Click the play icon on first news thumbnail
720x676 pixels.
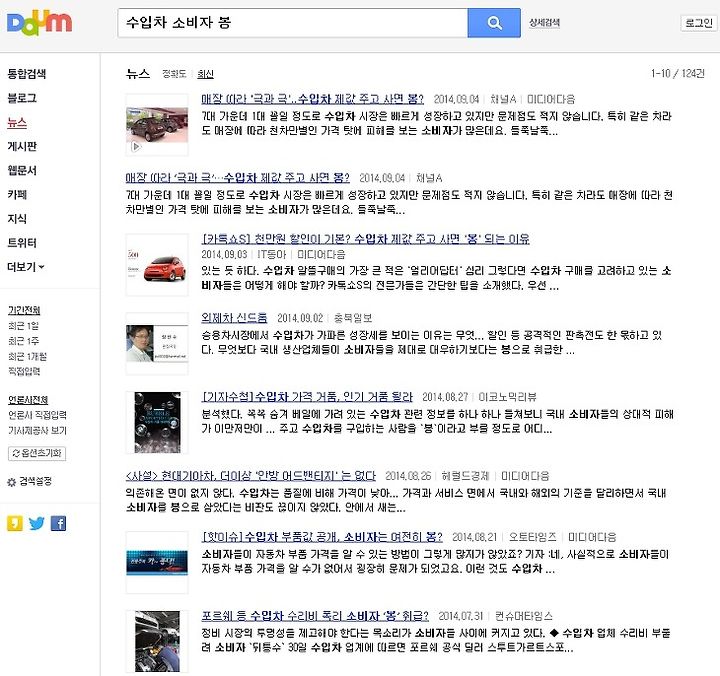click(136, 147)
